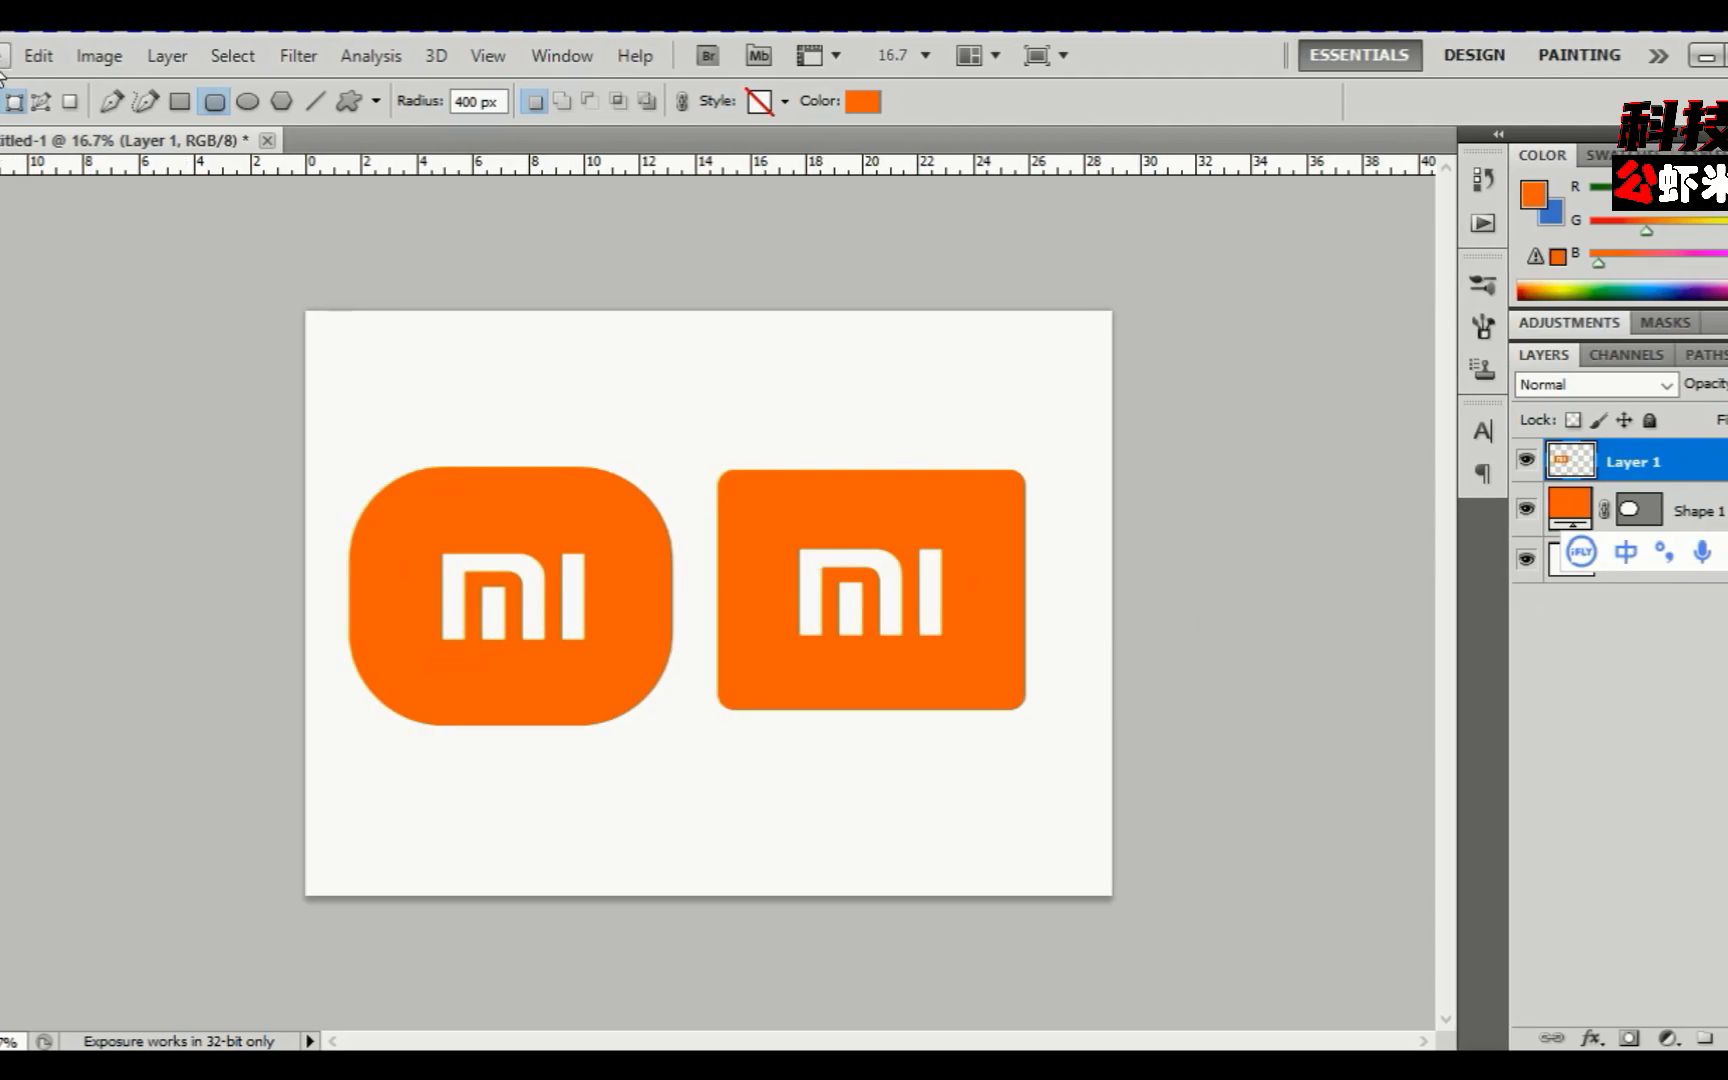Switch to the Channels tab
The height and width of the screenshot is (1080, 1728).
click(1625, 354)
